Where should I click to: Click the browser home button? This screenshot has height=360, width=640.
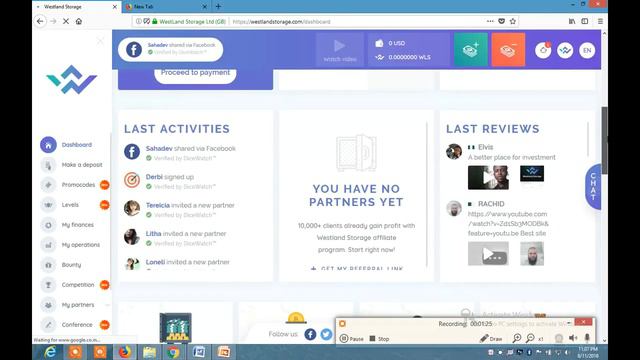[79, 21]
